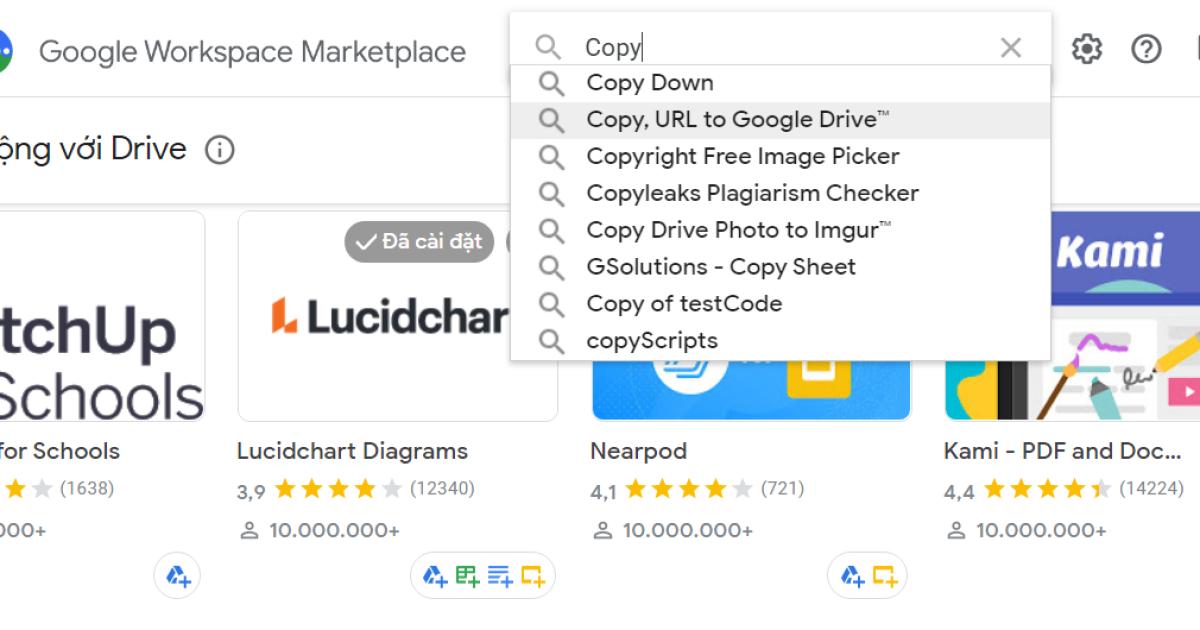The width and height of the screenshot is (1200, 630).
Task: Clear the search box text
Action: (x=1011, y=48)
